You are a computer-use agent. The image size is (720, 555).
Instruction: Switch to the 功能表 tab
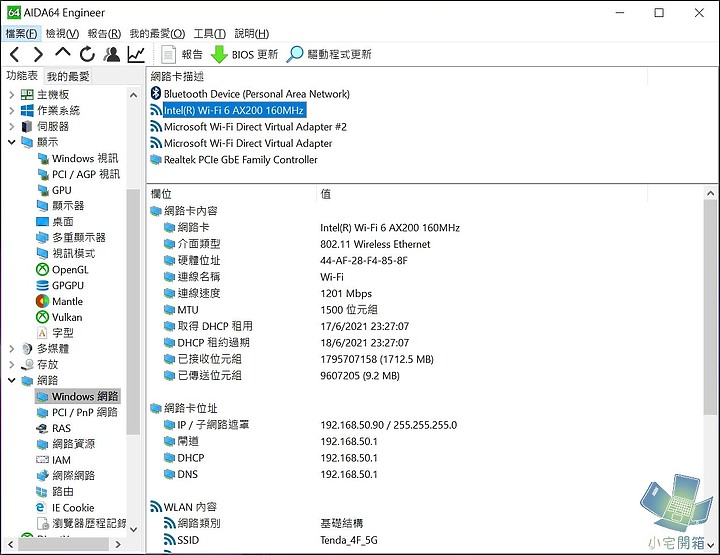pyautogui.click(x=22, y=76)
